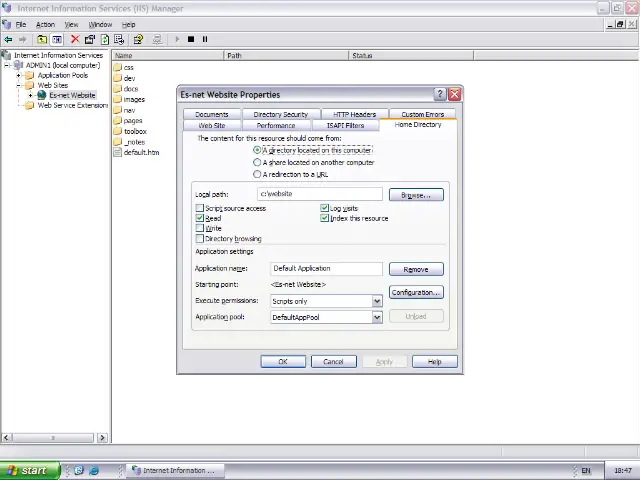
Task: Switch to the Directory Security tab
Action: point(280,114)
